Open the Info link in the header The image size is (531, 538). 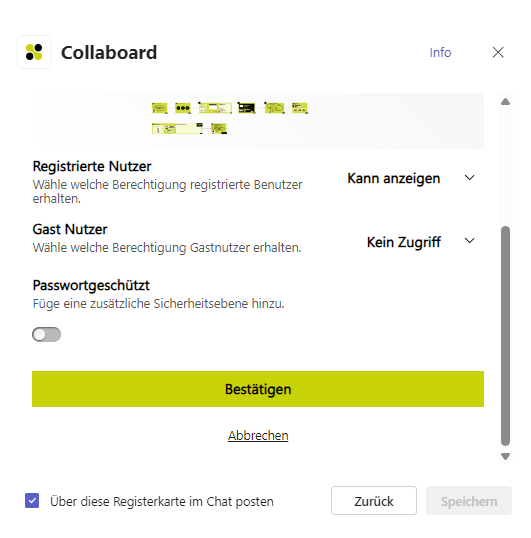440,52
